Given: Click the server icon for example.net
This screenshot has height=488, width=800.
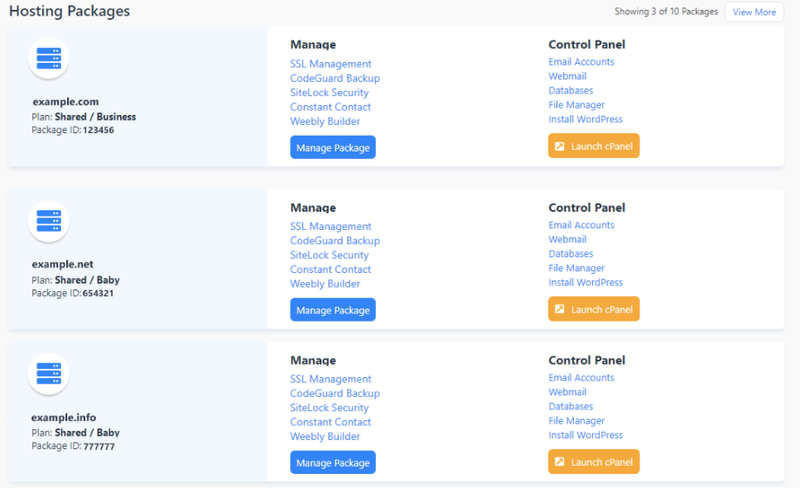Looking at the screenshot, I should 48,221.
